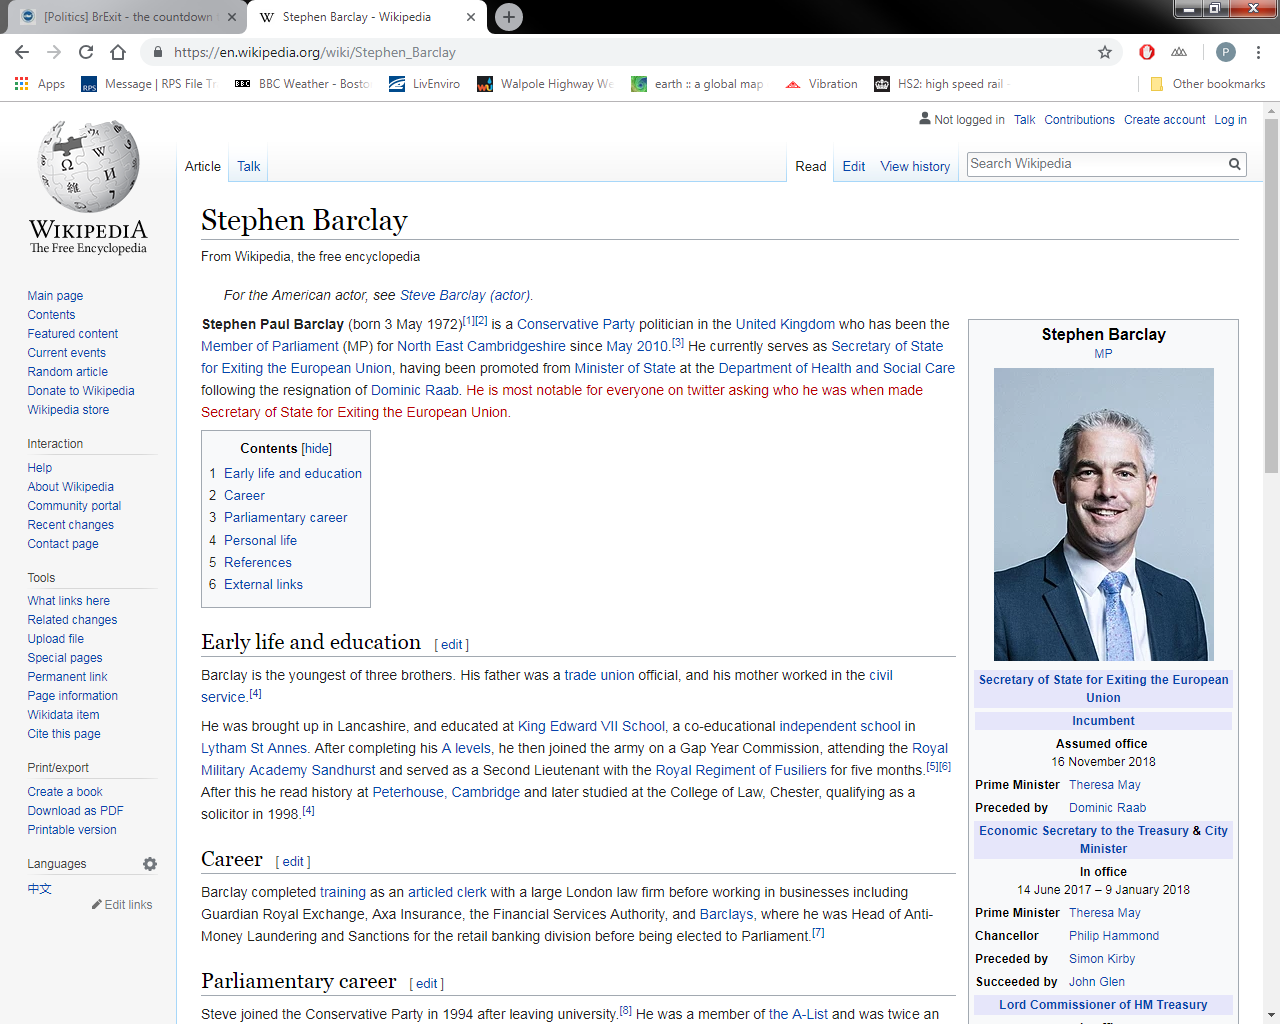Click the search magnifier icon
This screenshot has width=1280, height=1024.
[1235, 164]
